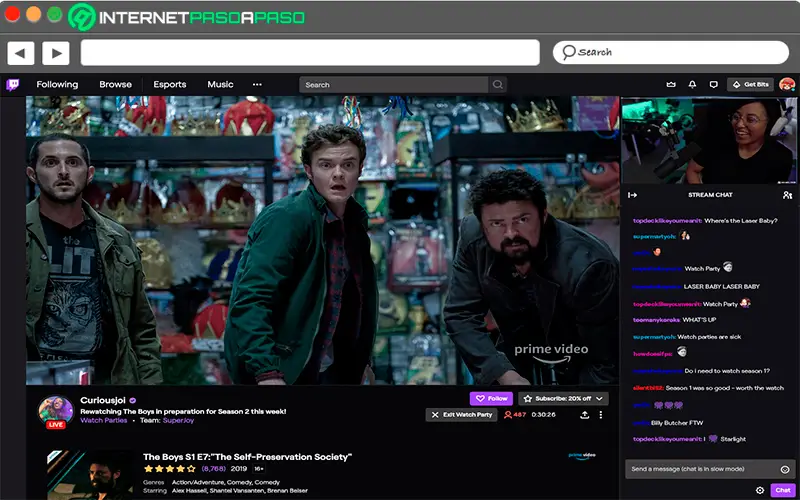Follow the Curiousjoi channel
Screen dimensions: 800x500
[492, 398]
